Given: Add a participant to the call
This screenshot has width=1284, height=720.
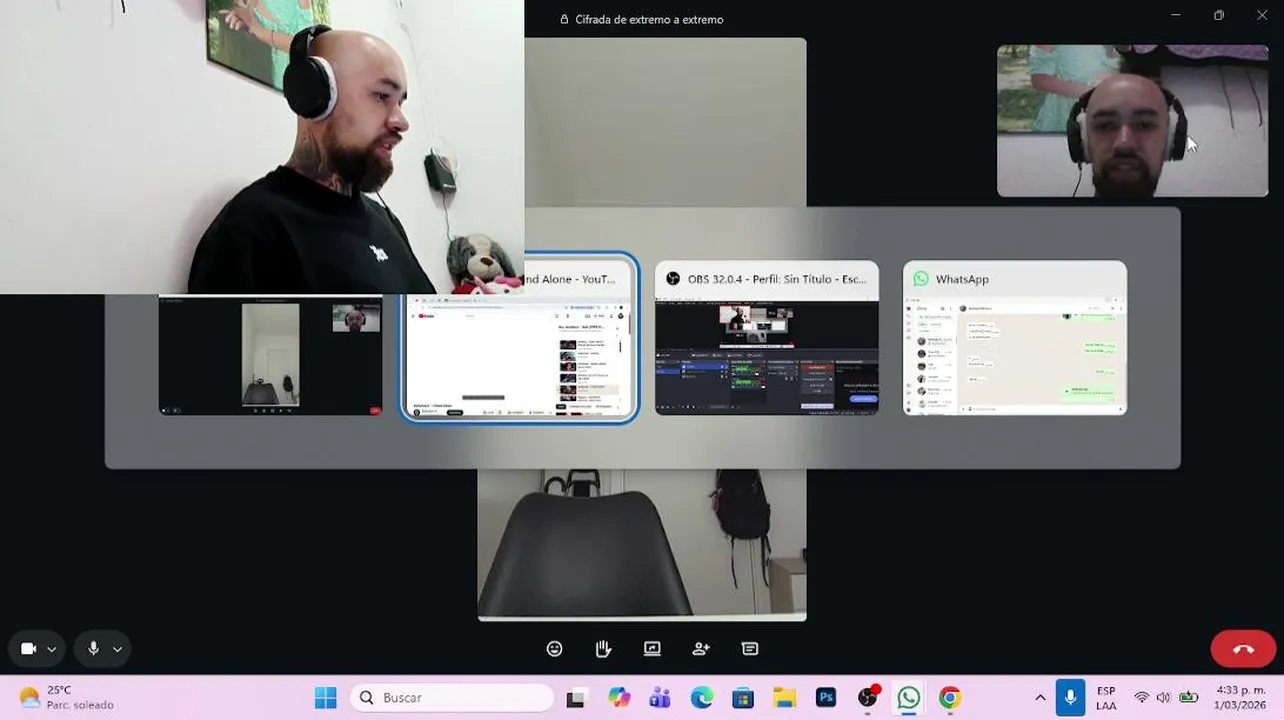Looking at the screenshot, I should 701,649.
